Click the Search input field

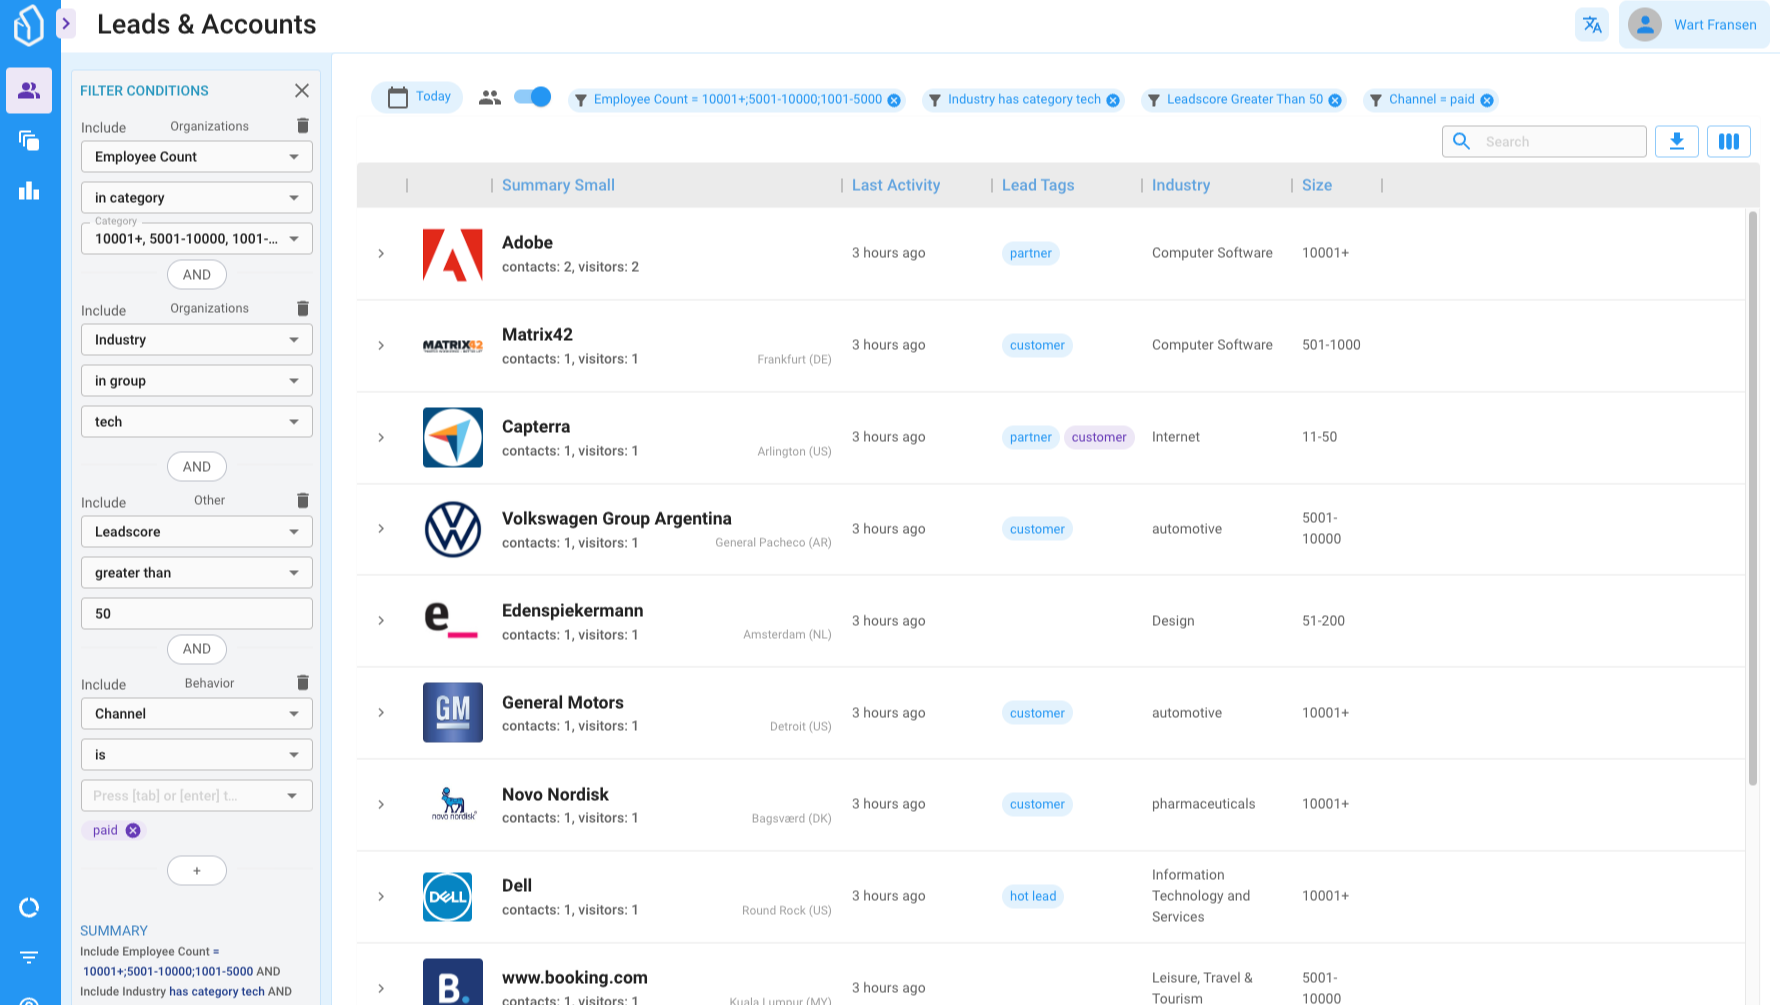coord(1558,142)
